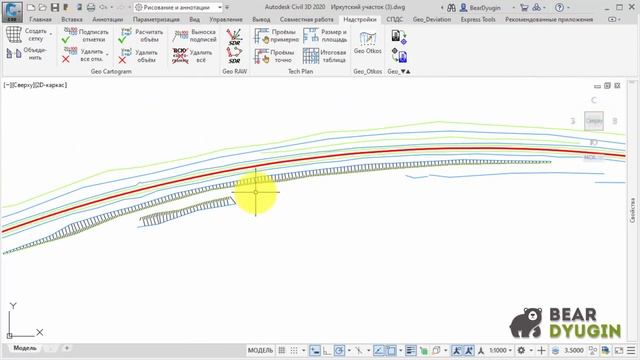Toggle dynamic input in status bar
The width and height of the screenshot is (640, 360).
[315, 350]
